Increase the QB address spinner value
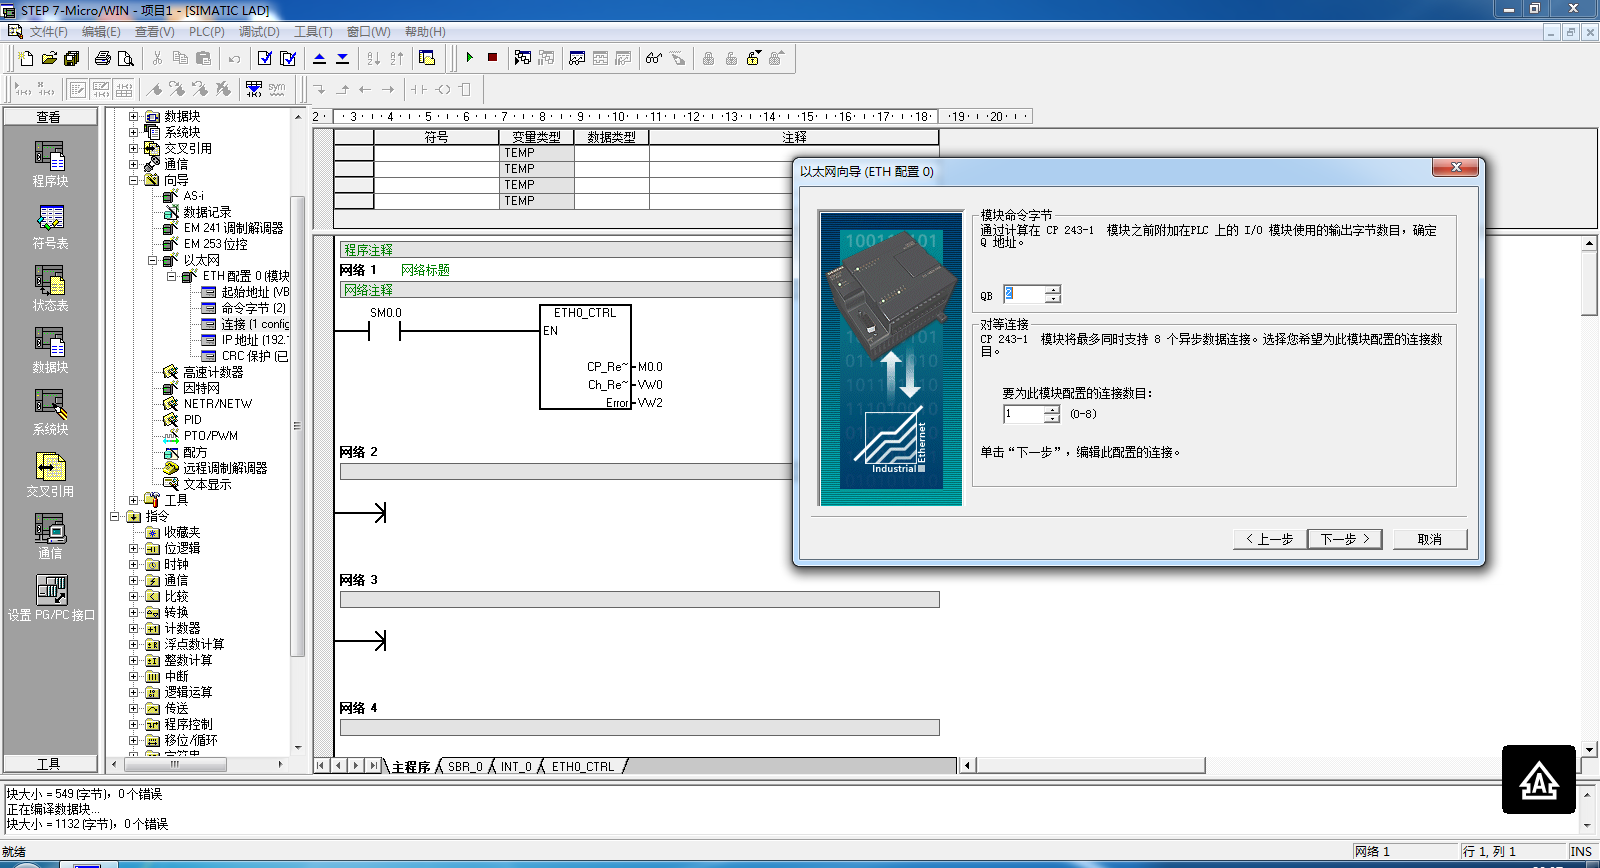The height and width of the screenshot is (868, 1600). (1053, 290)
